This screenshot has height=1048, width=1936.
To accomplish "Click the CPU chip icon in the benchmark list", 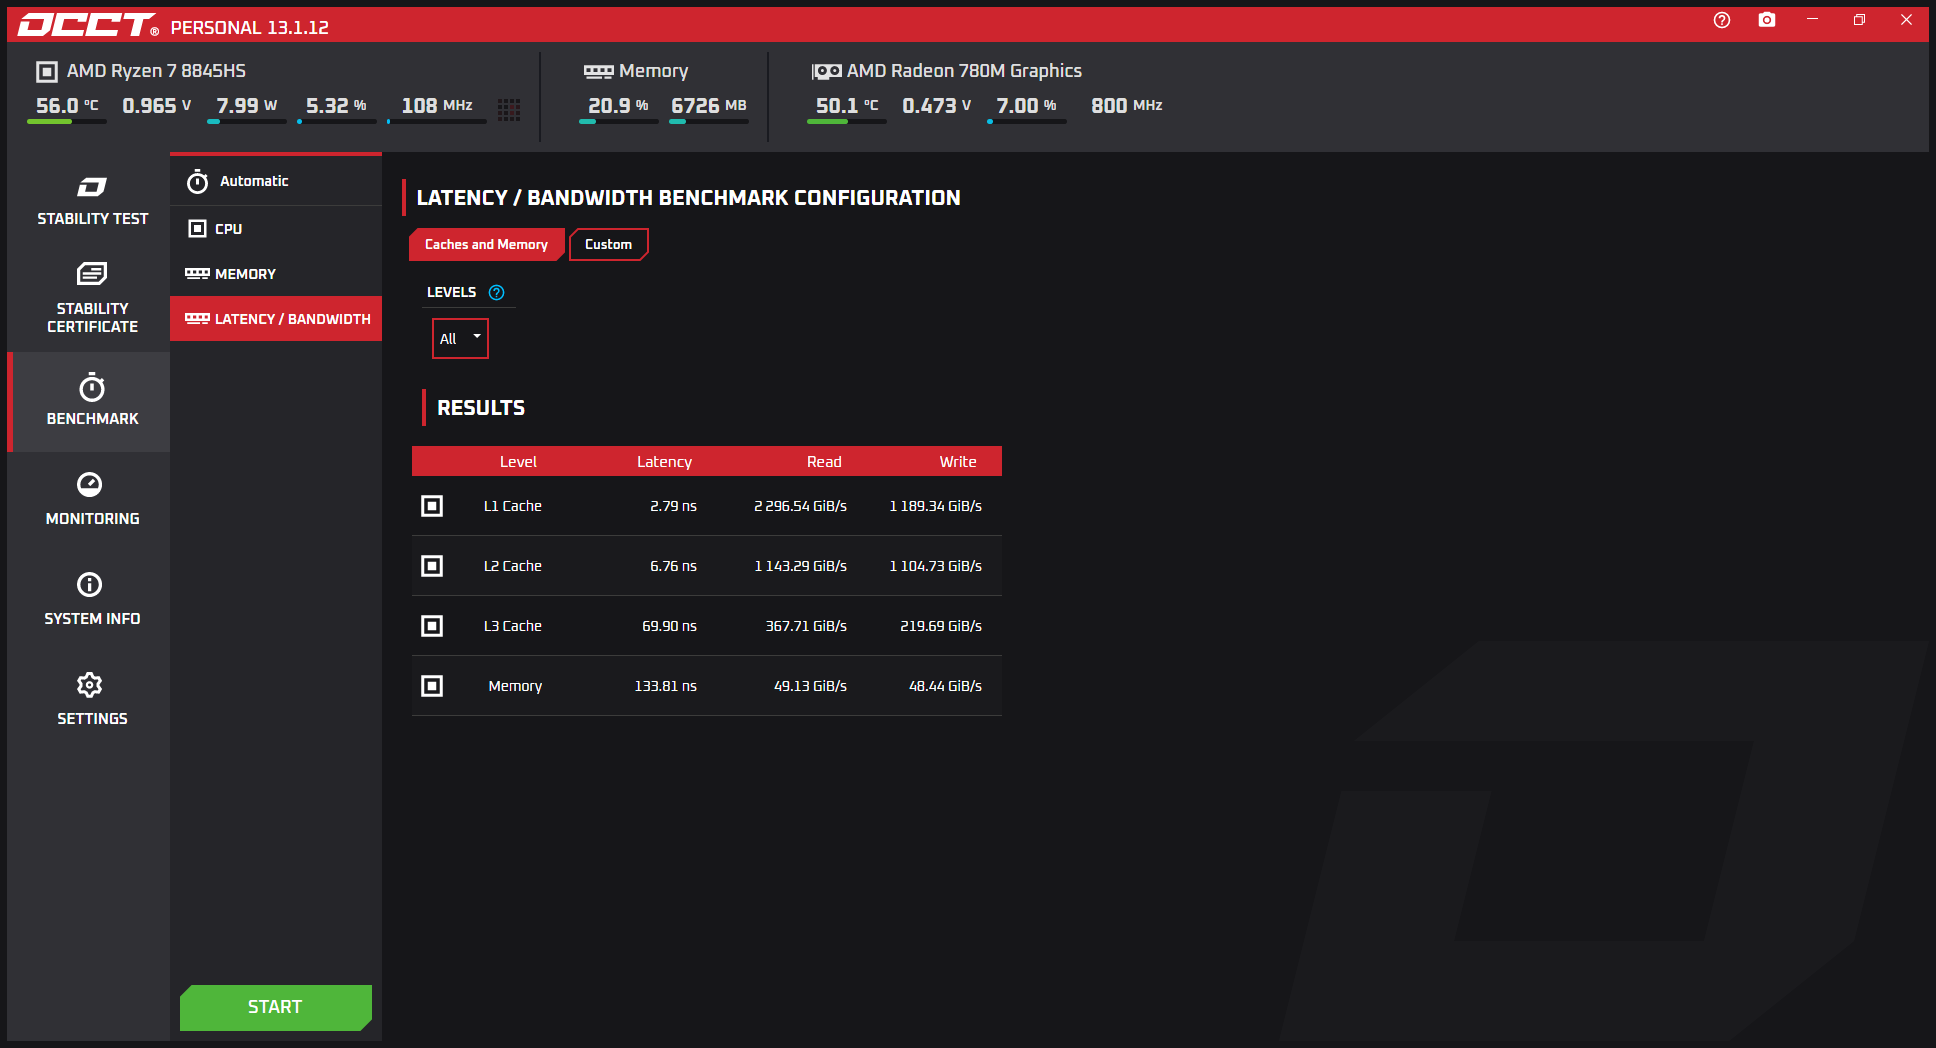I will coord(198,229).
